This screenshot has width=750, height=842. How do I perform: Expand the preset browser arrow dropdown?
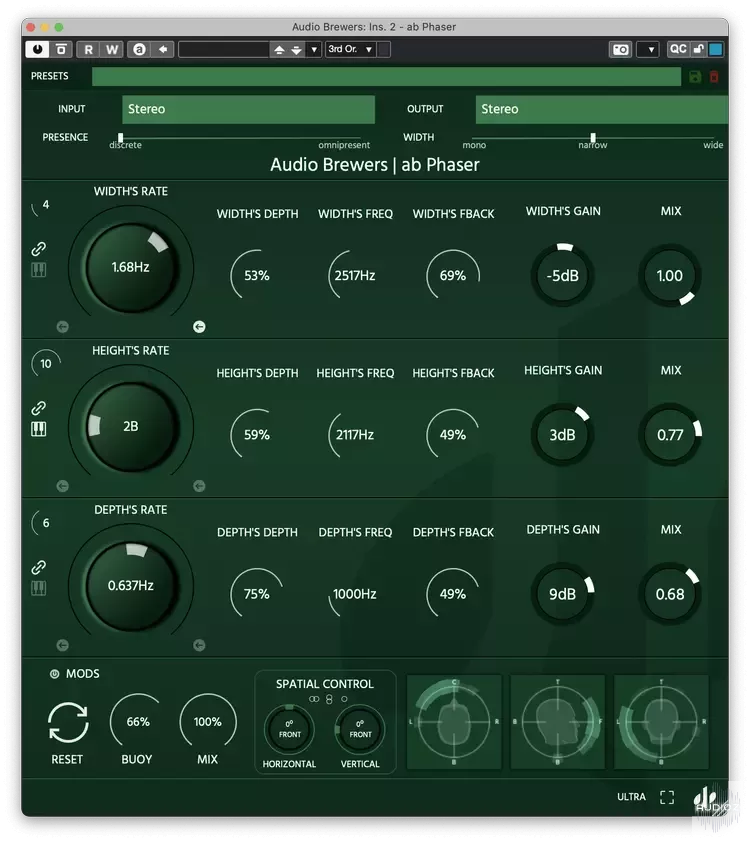tap(314, 49)
